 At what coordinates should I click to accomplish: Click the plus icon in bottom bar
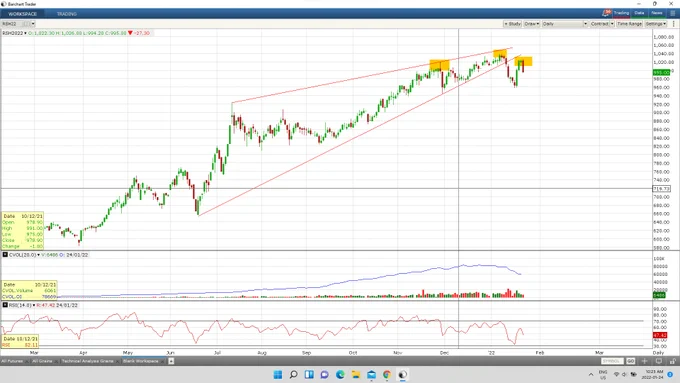(644, 361)
